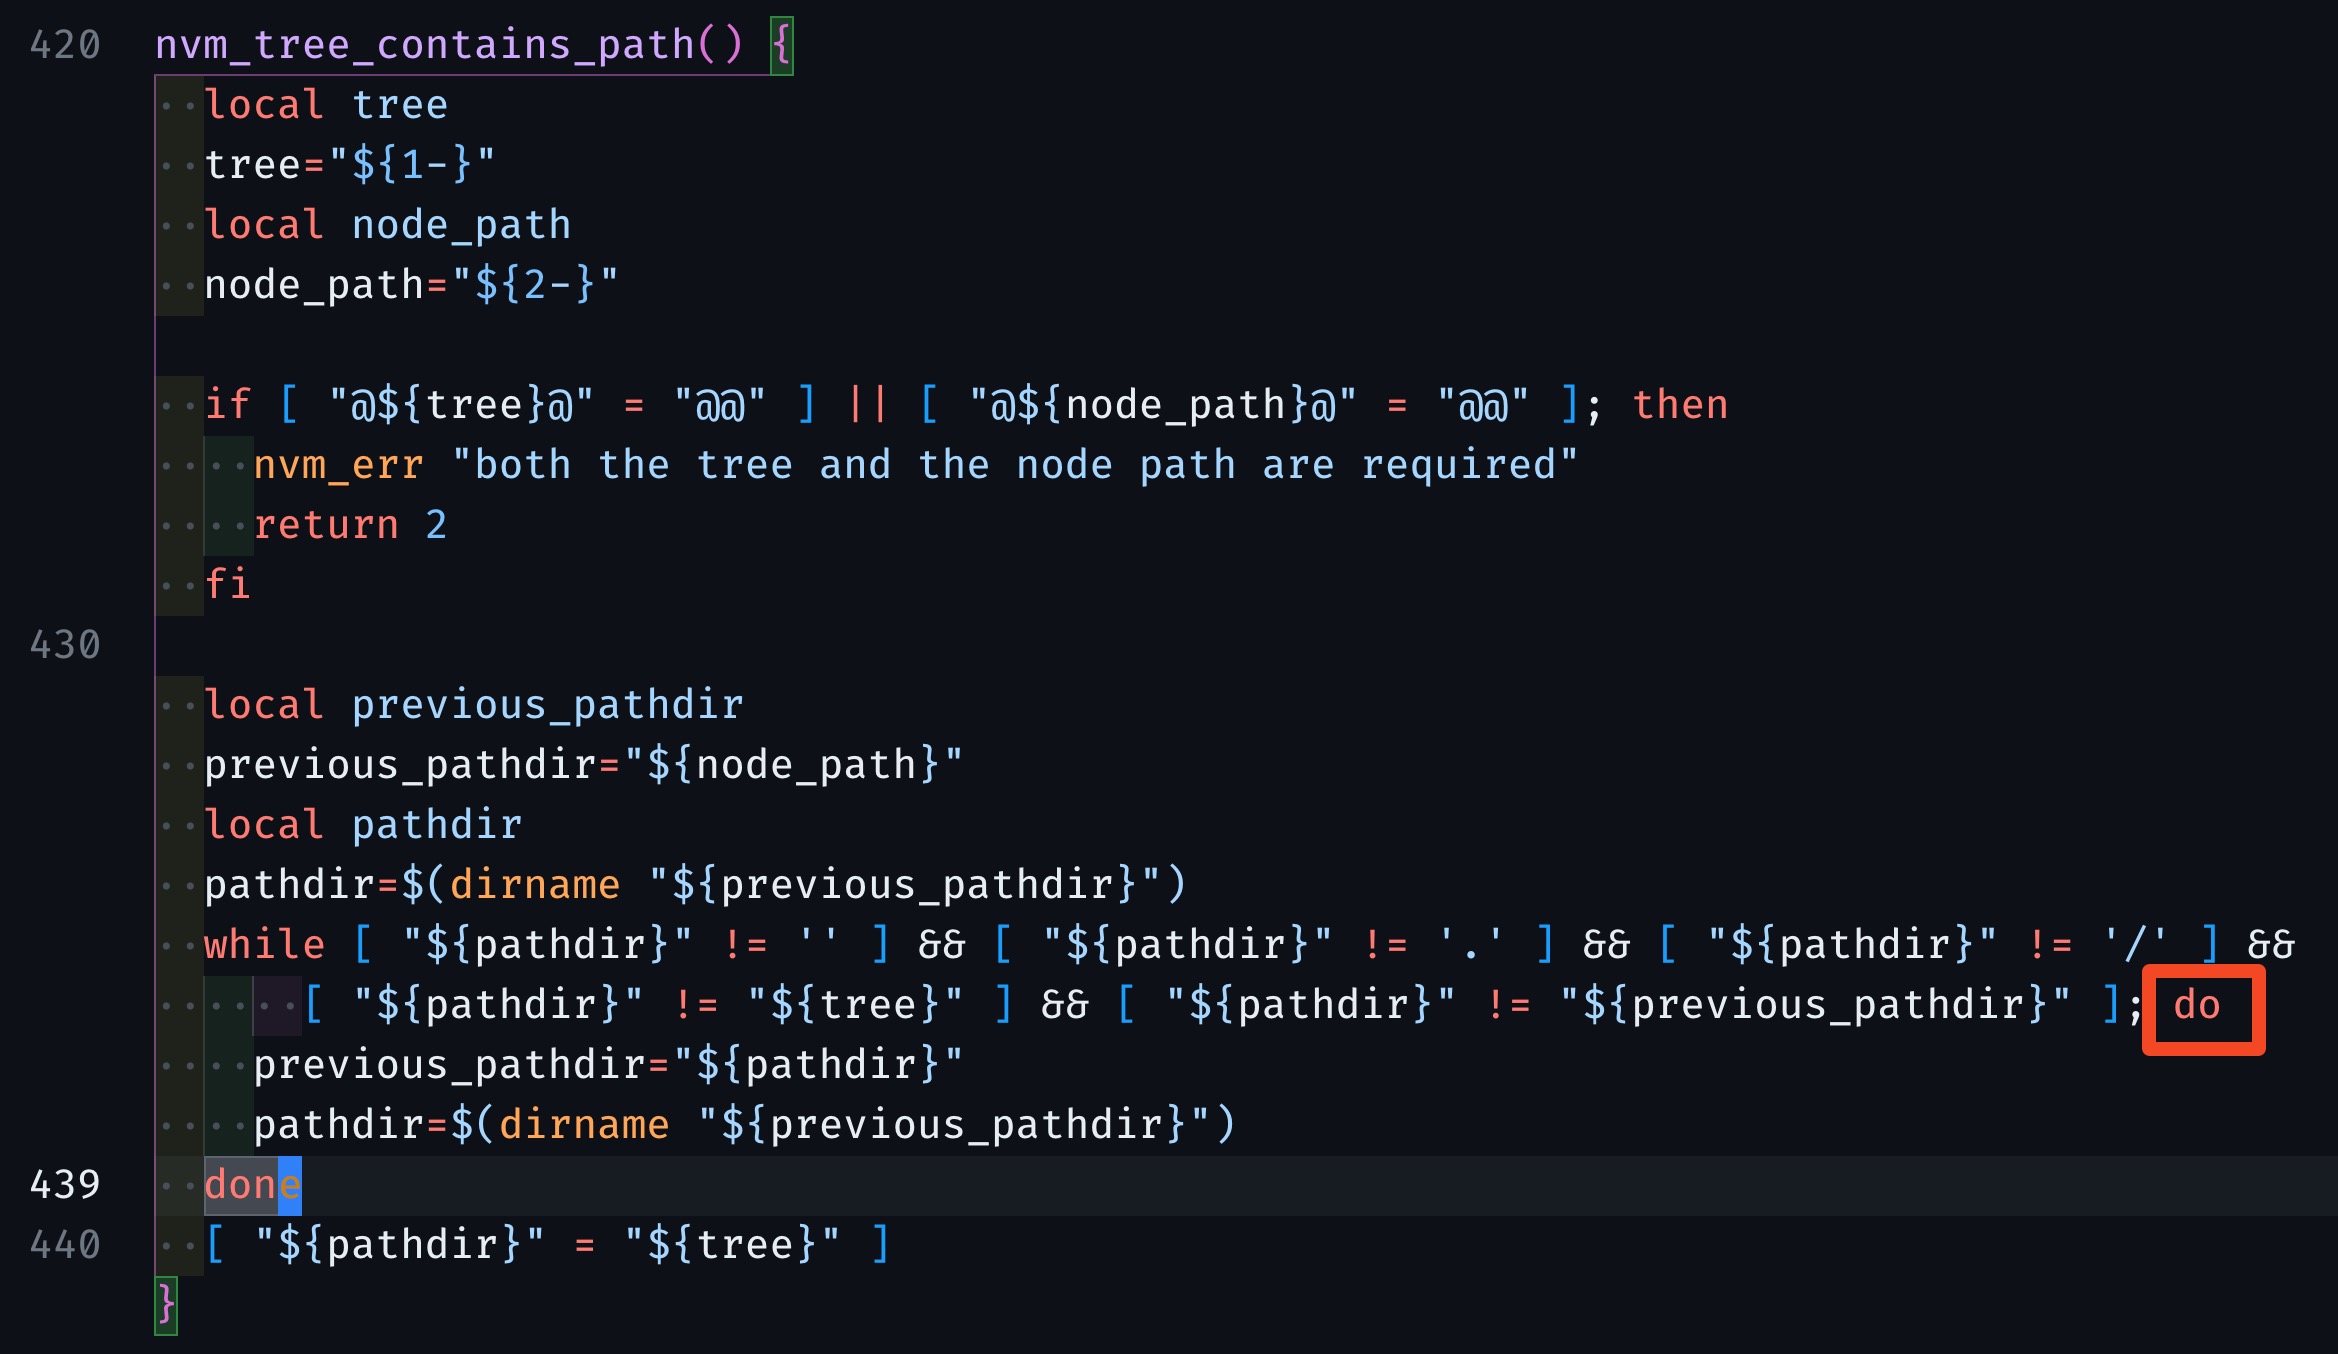Click 'tree="${1-}"' assignment
Image resolution: width=2338 pixels, height=1354 pixels.
(350, 165)
